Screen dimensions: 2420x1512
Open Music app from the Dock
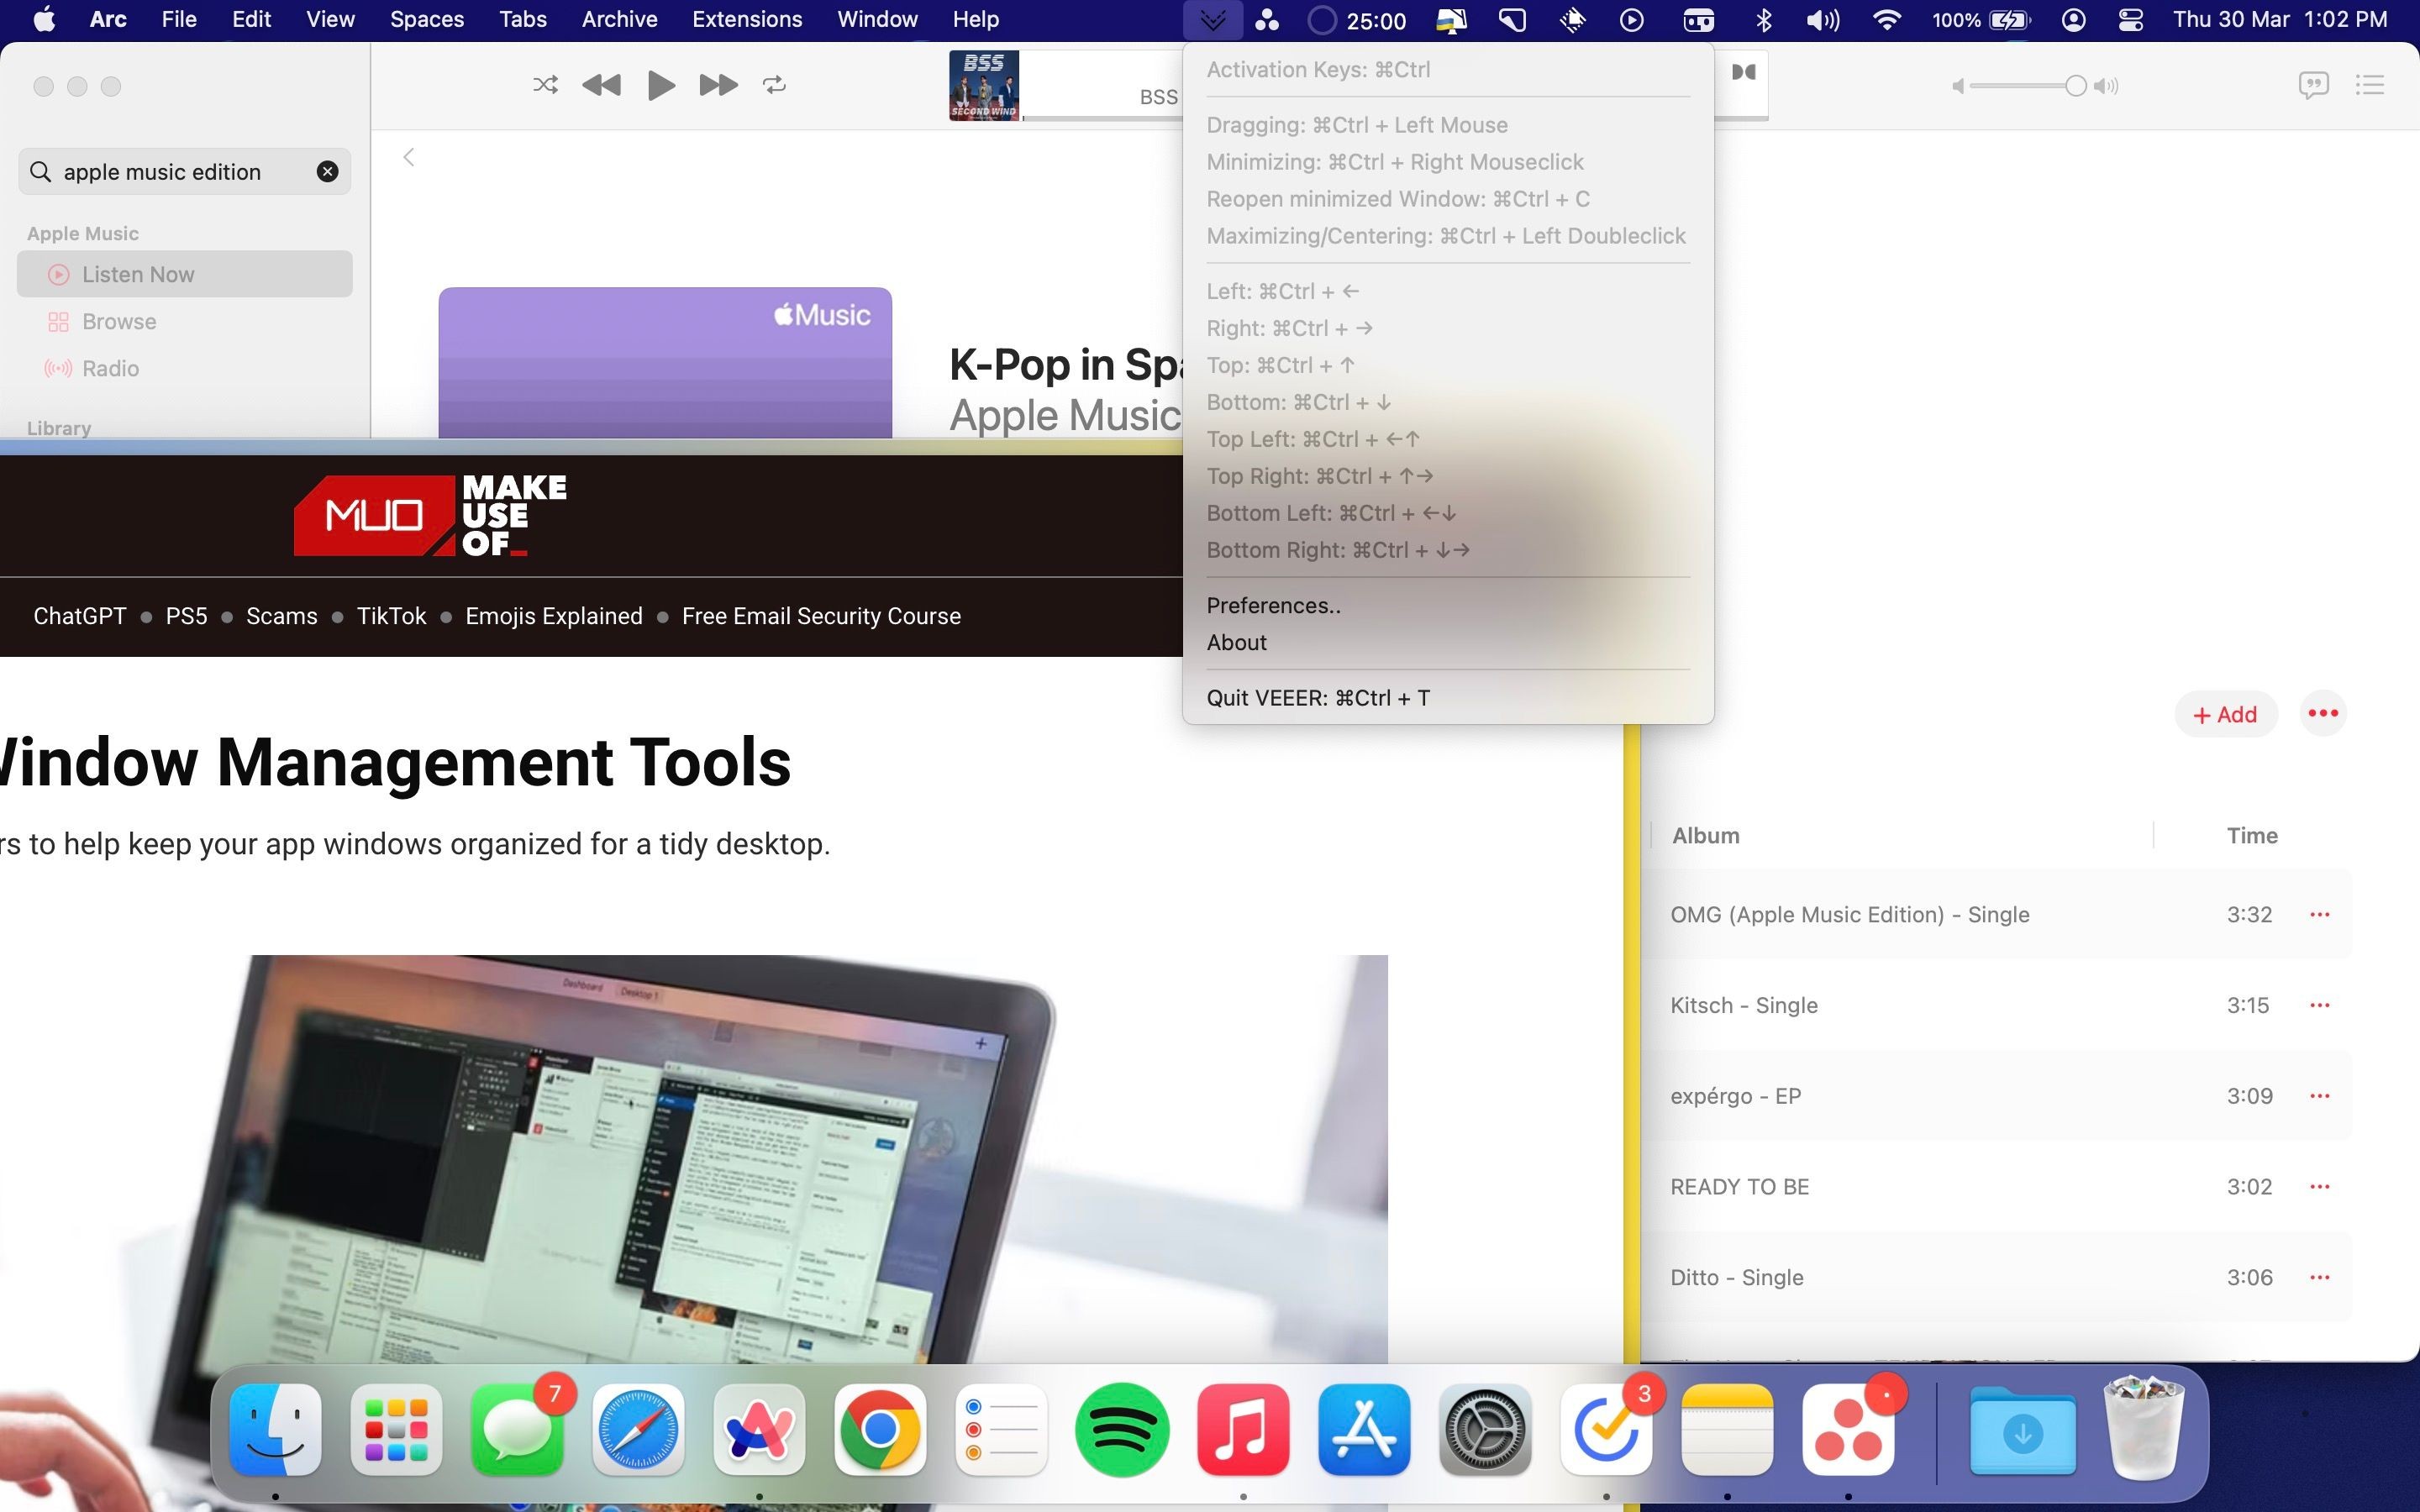click(x=1243, y=1430)
